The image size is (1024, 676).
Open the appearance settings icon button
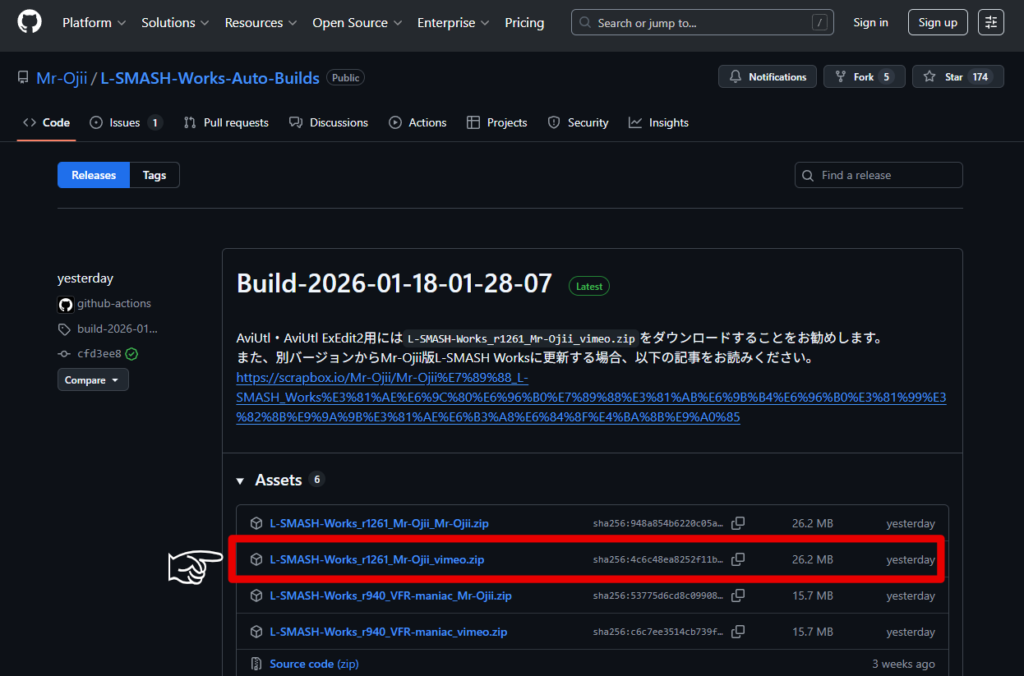coord(991,22)
